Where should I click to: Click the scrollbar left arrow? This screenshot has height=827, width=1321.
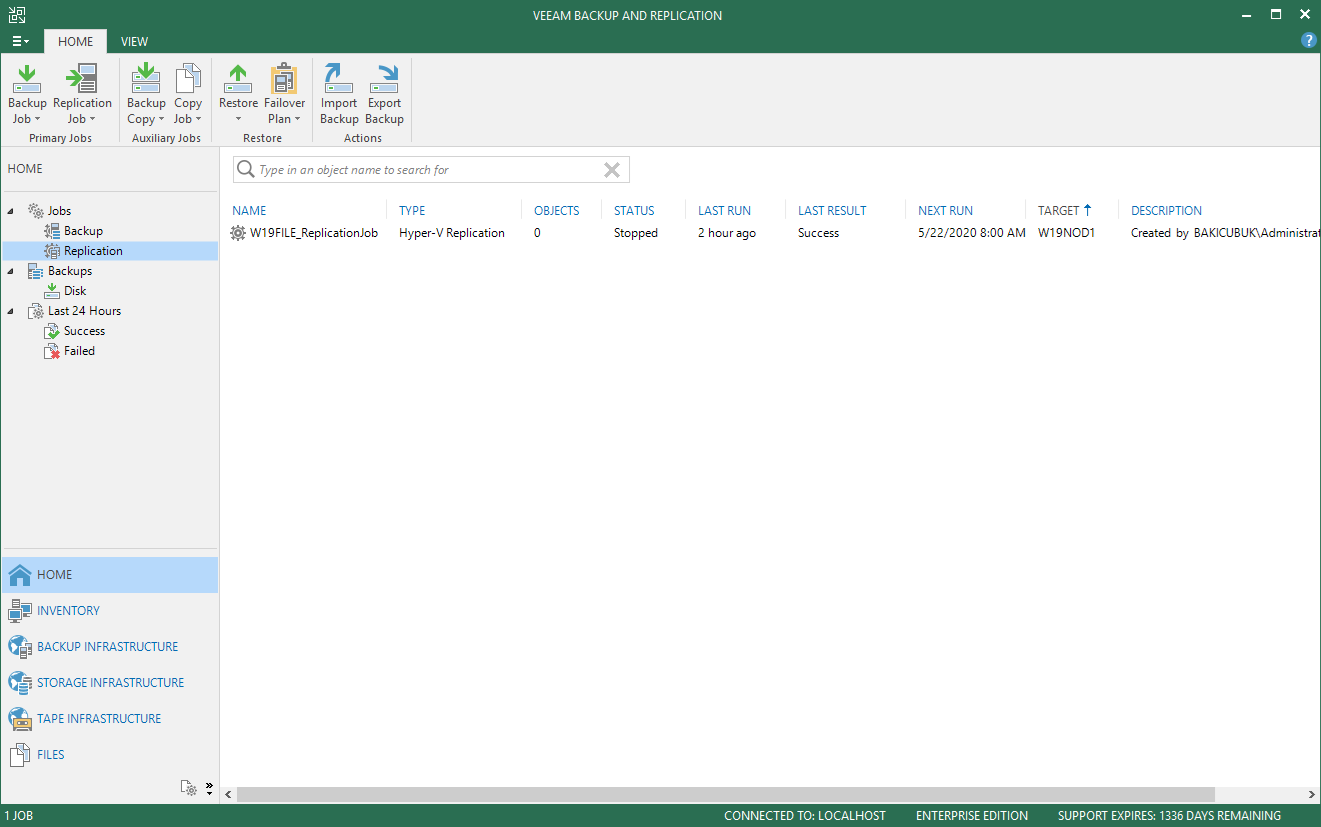point(228,795)
